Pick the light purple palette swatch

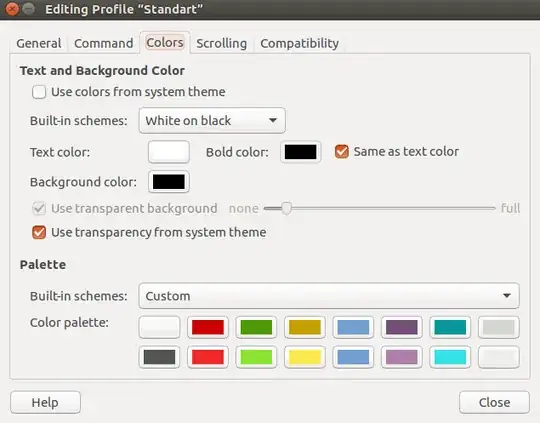[x=402, y=357]
